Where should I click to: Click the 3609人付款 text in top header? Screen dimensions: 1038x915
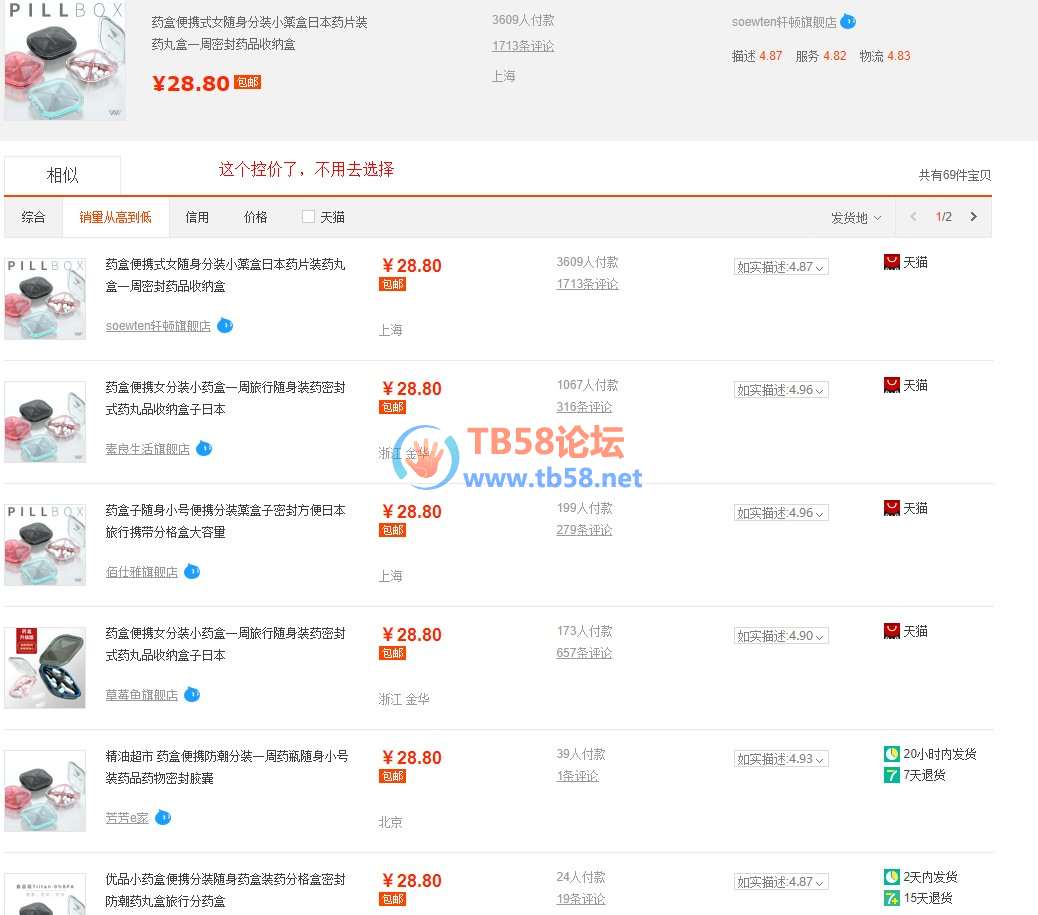523,20
